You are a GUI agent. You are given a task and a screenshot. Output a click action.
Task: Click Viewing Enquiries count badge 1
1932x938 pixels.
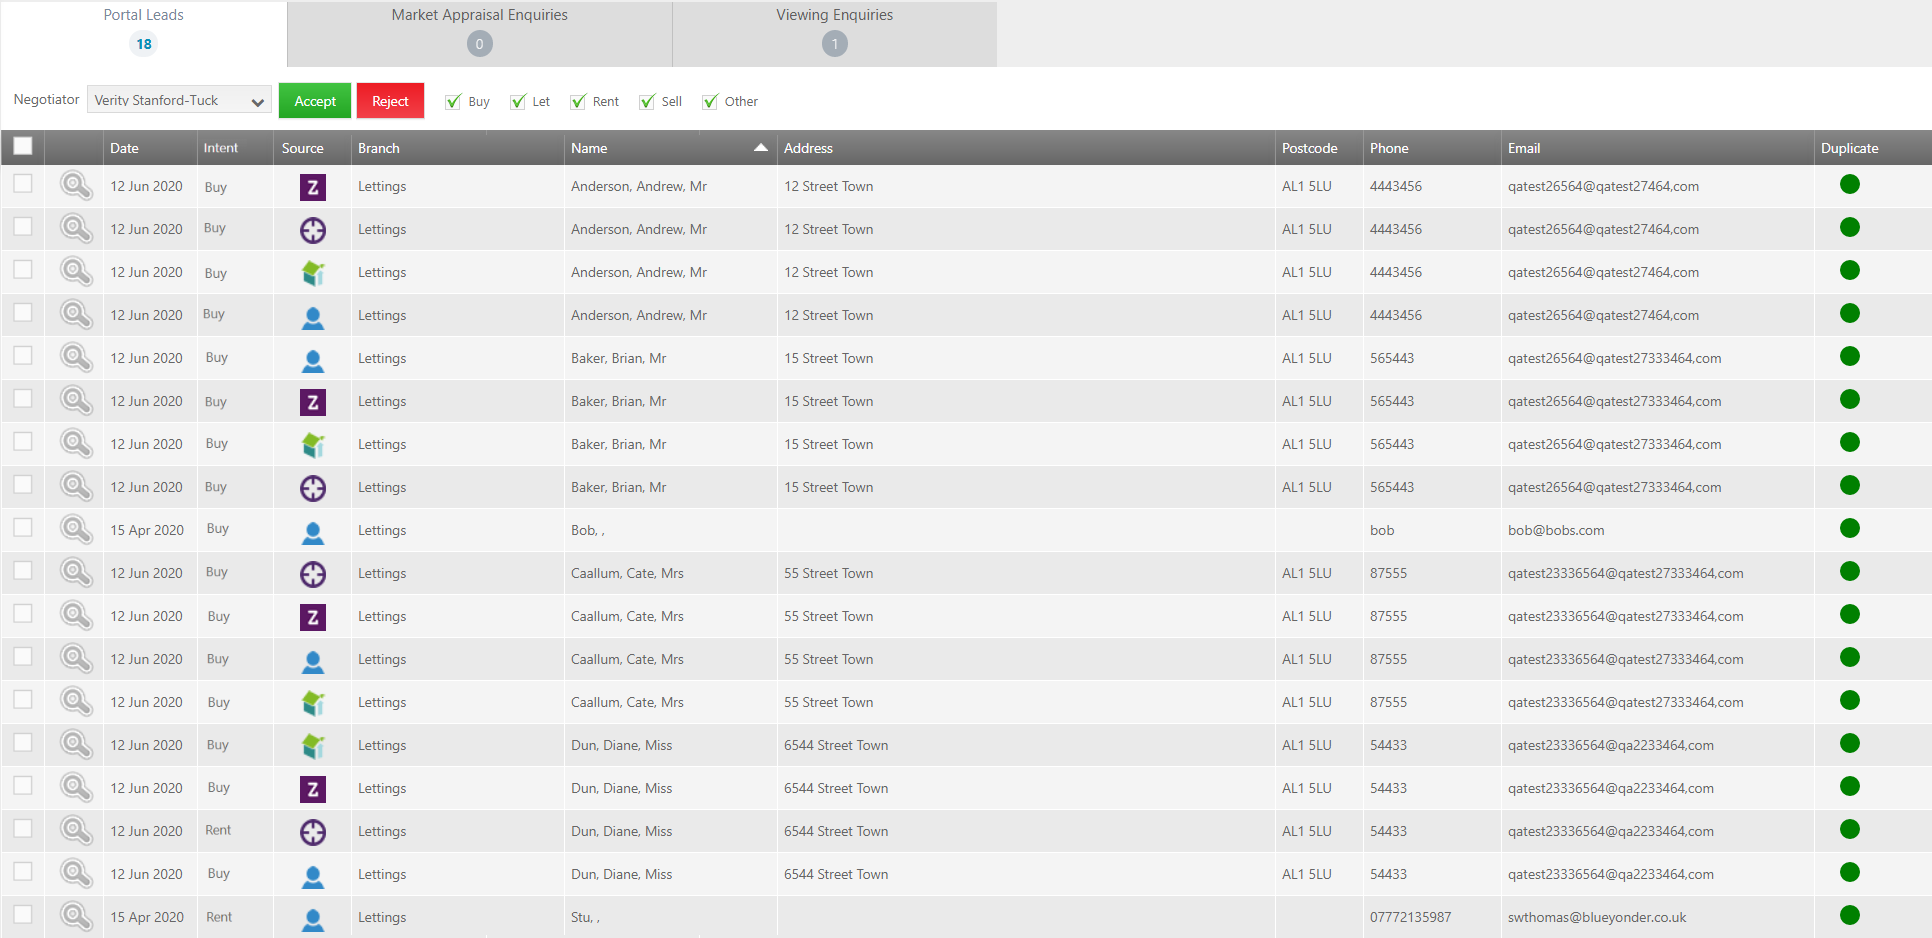pos(835,44)
